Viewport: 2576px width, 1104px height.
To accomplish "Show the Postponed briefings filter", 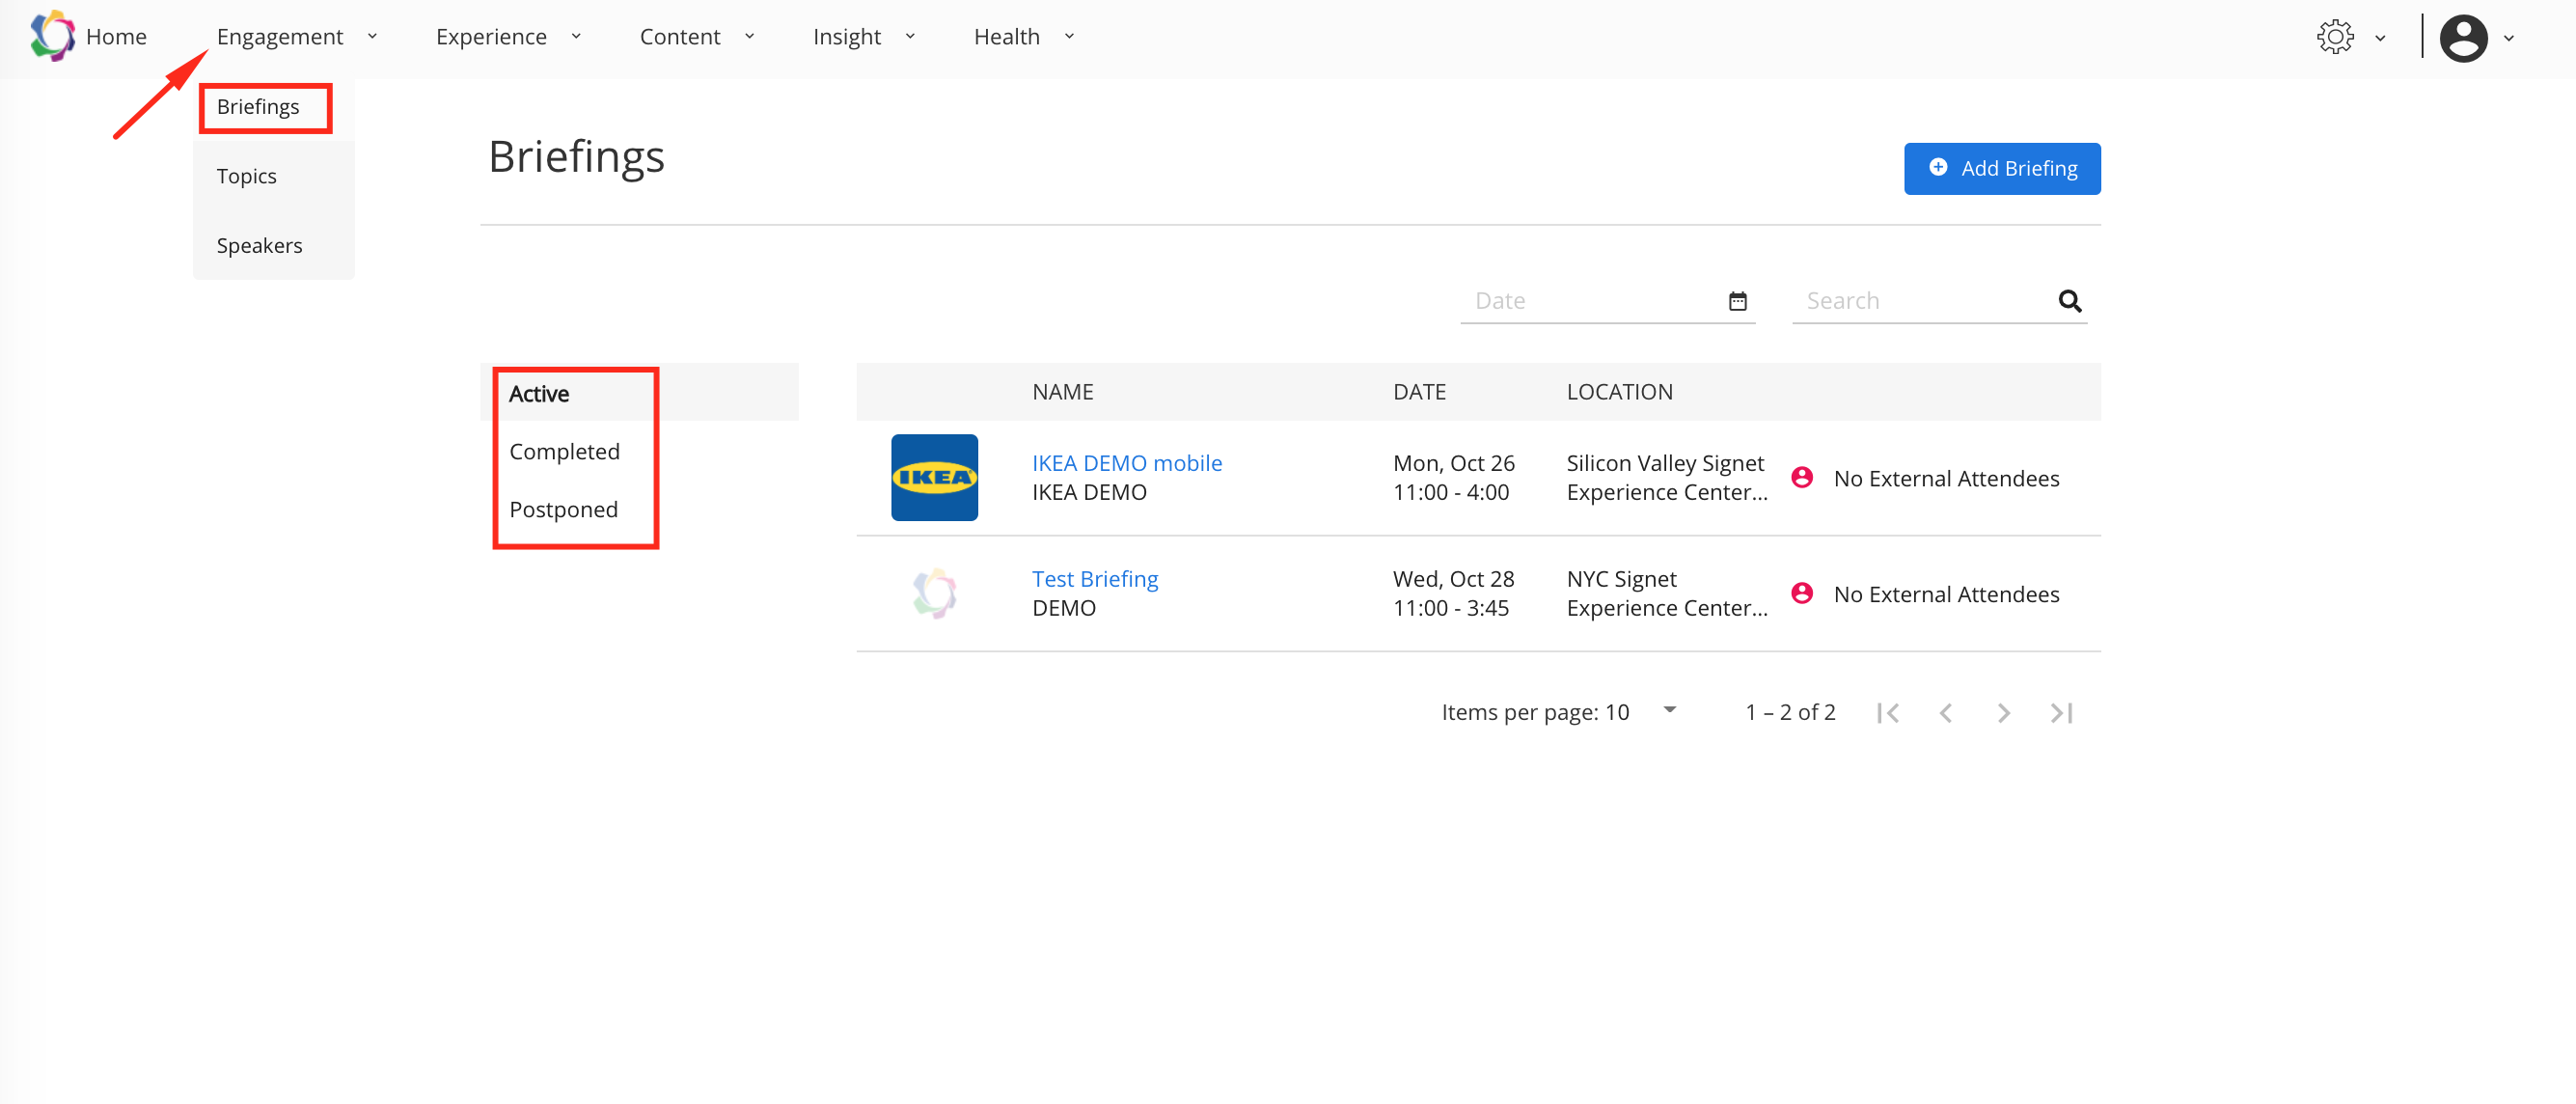I will pyautogui.click(x=563, y=510).
